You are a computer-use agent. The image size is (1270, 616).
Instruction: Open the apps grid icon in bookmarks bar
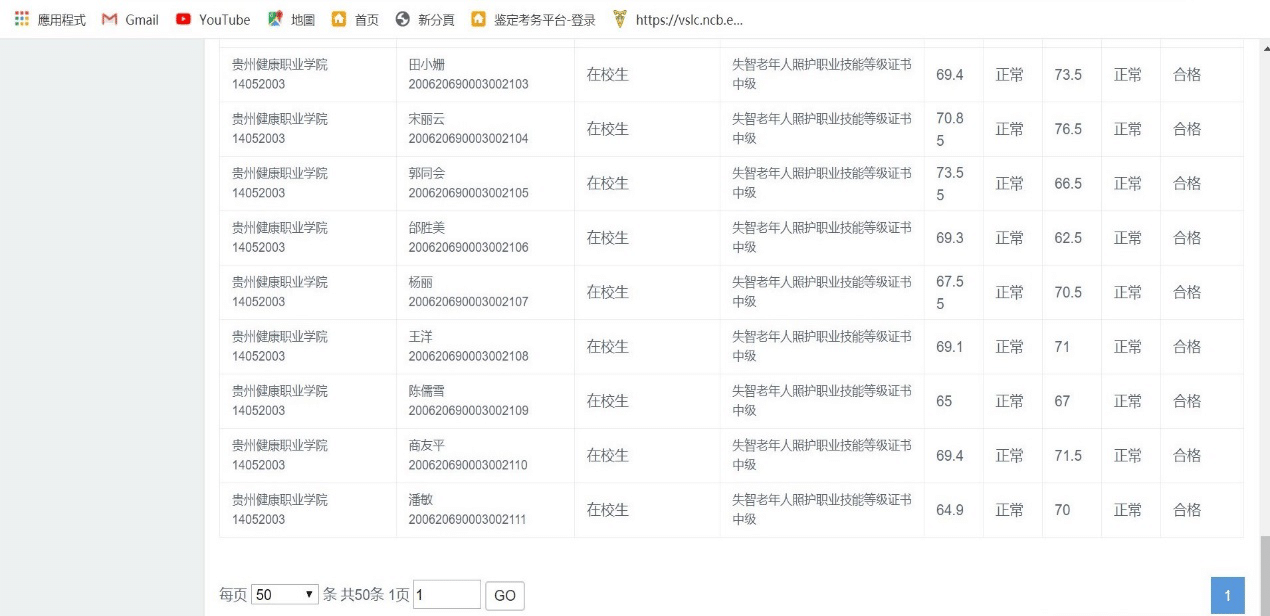(x=22, y=19)
